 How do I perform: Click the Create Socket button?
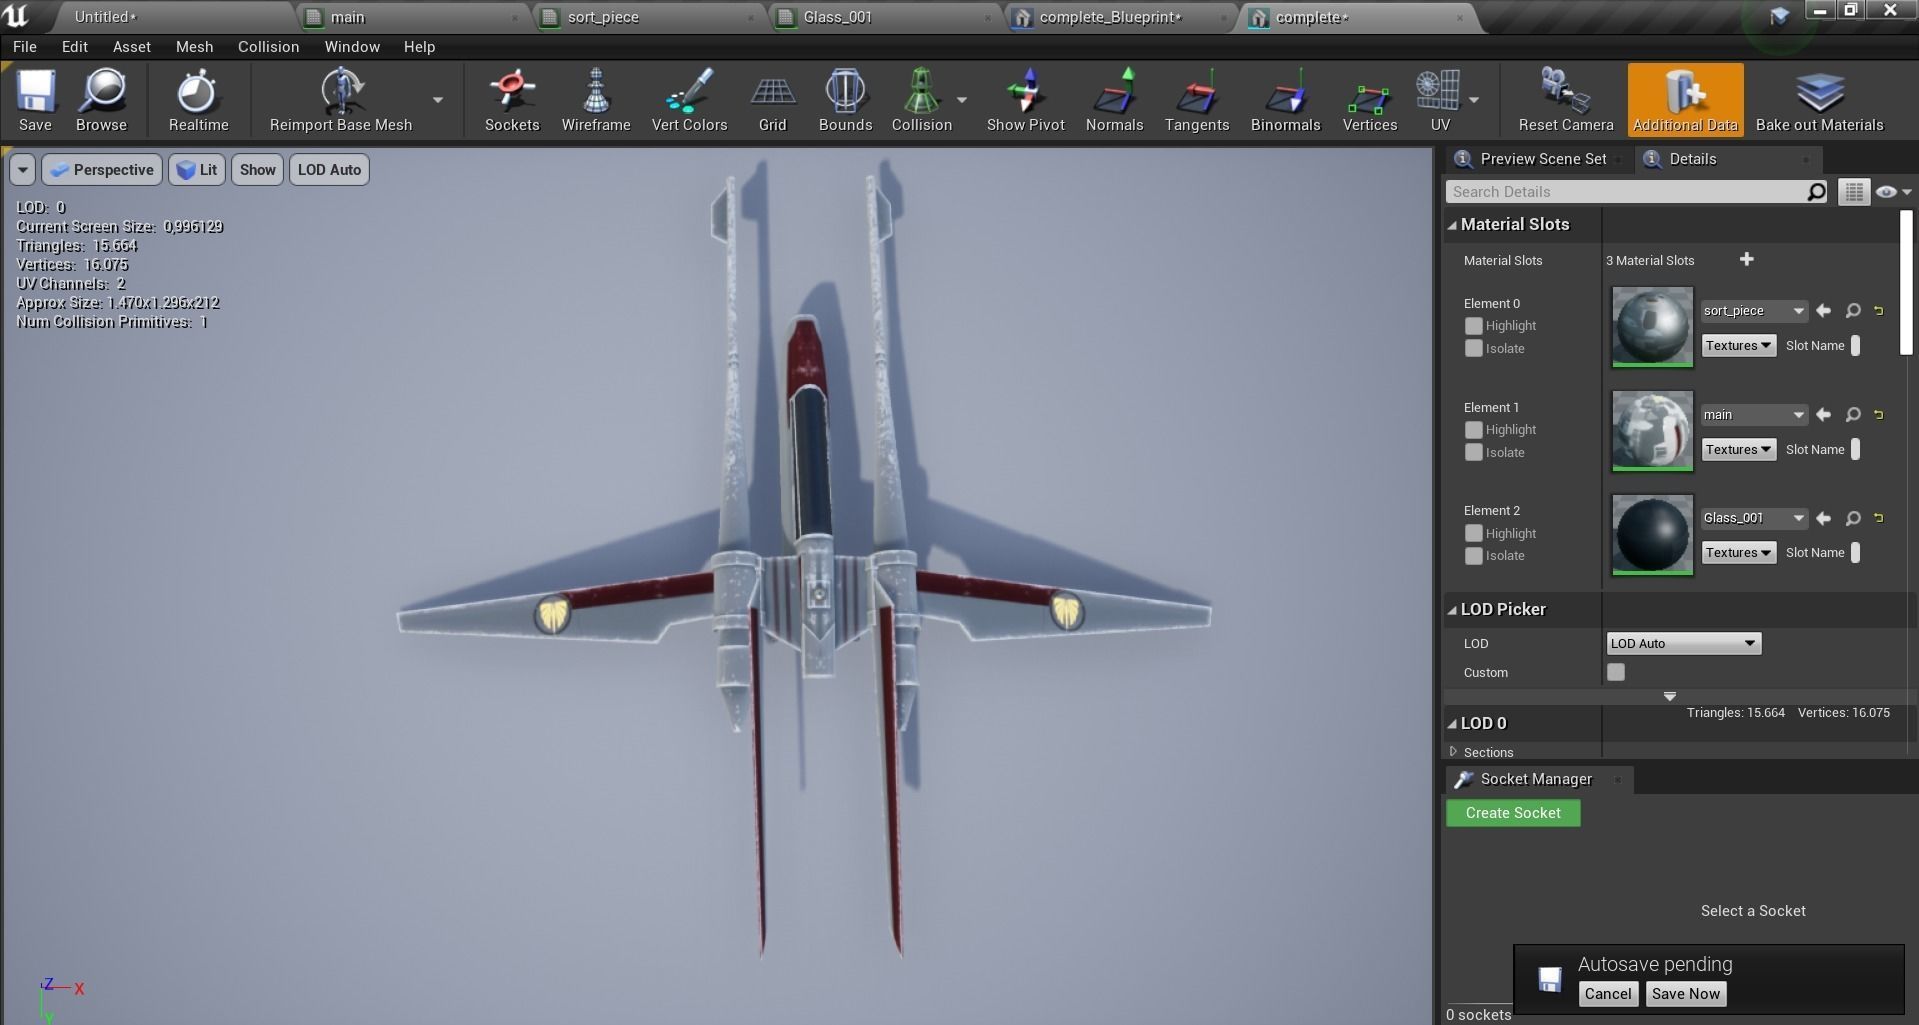(x=1512, y=813)
